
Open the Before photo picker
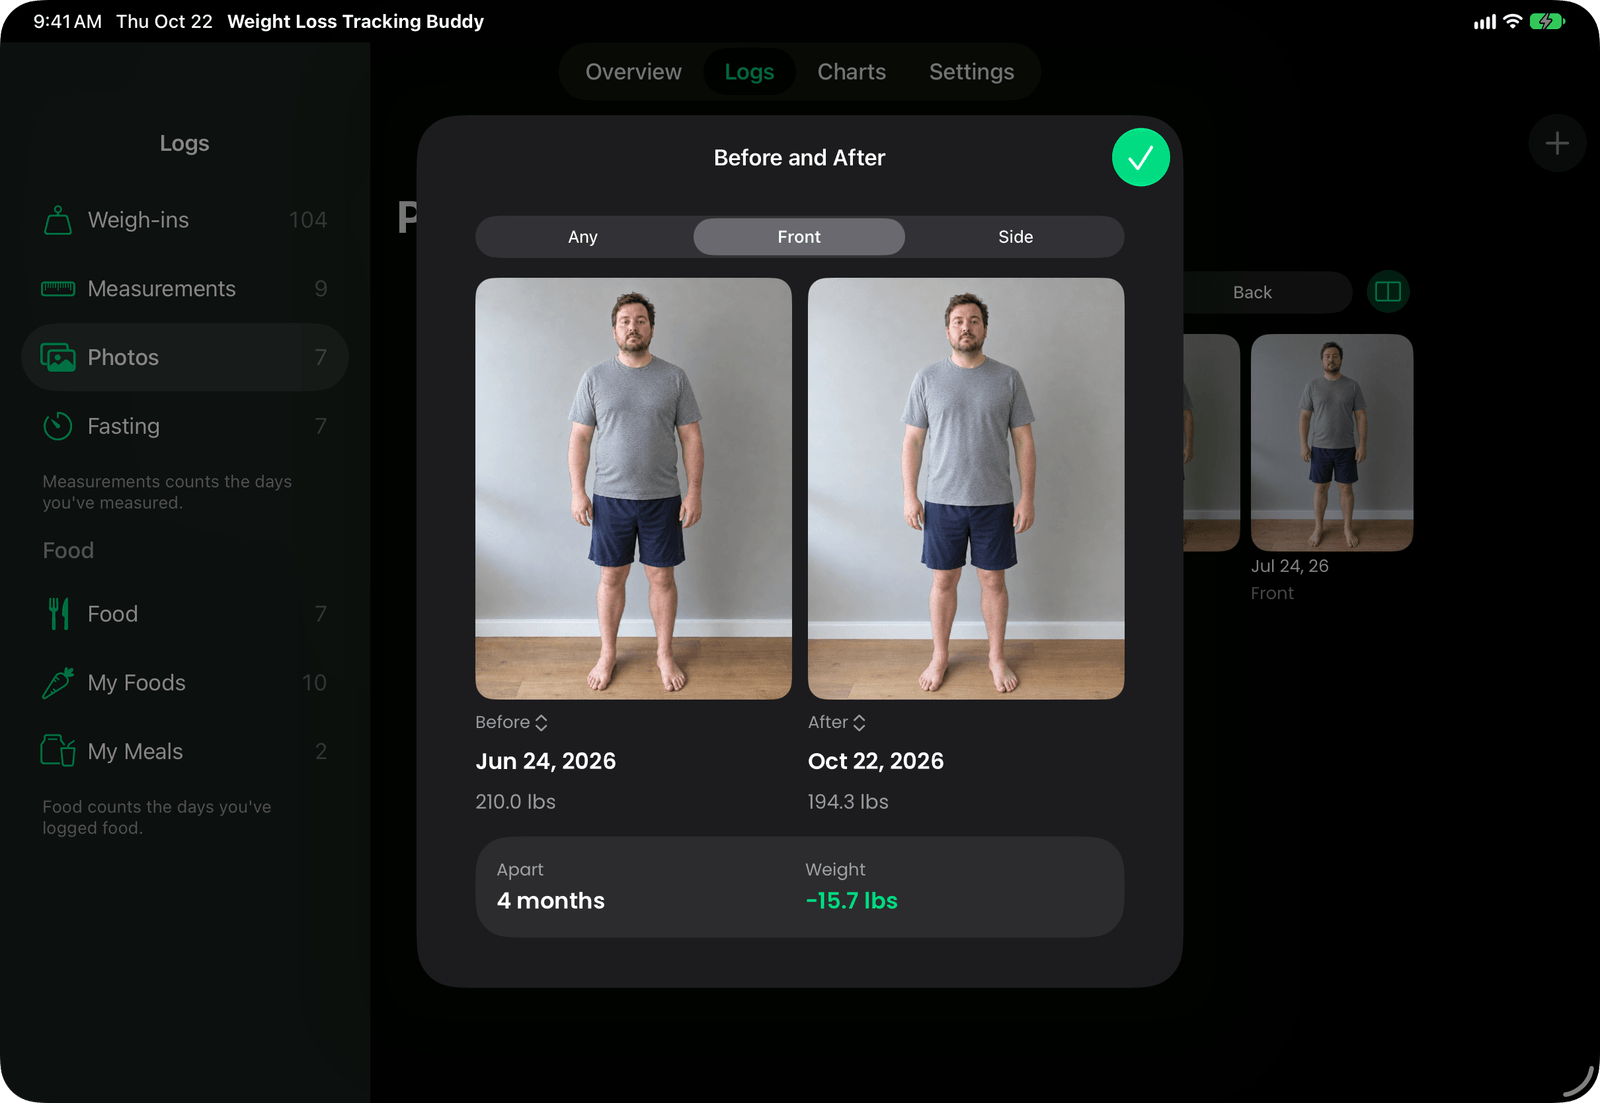(x=512, y=722)
